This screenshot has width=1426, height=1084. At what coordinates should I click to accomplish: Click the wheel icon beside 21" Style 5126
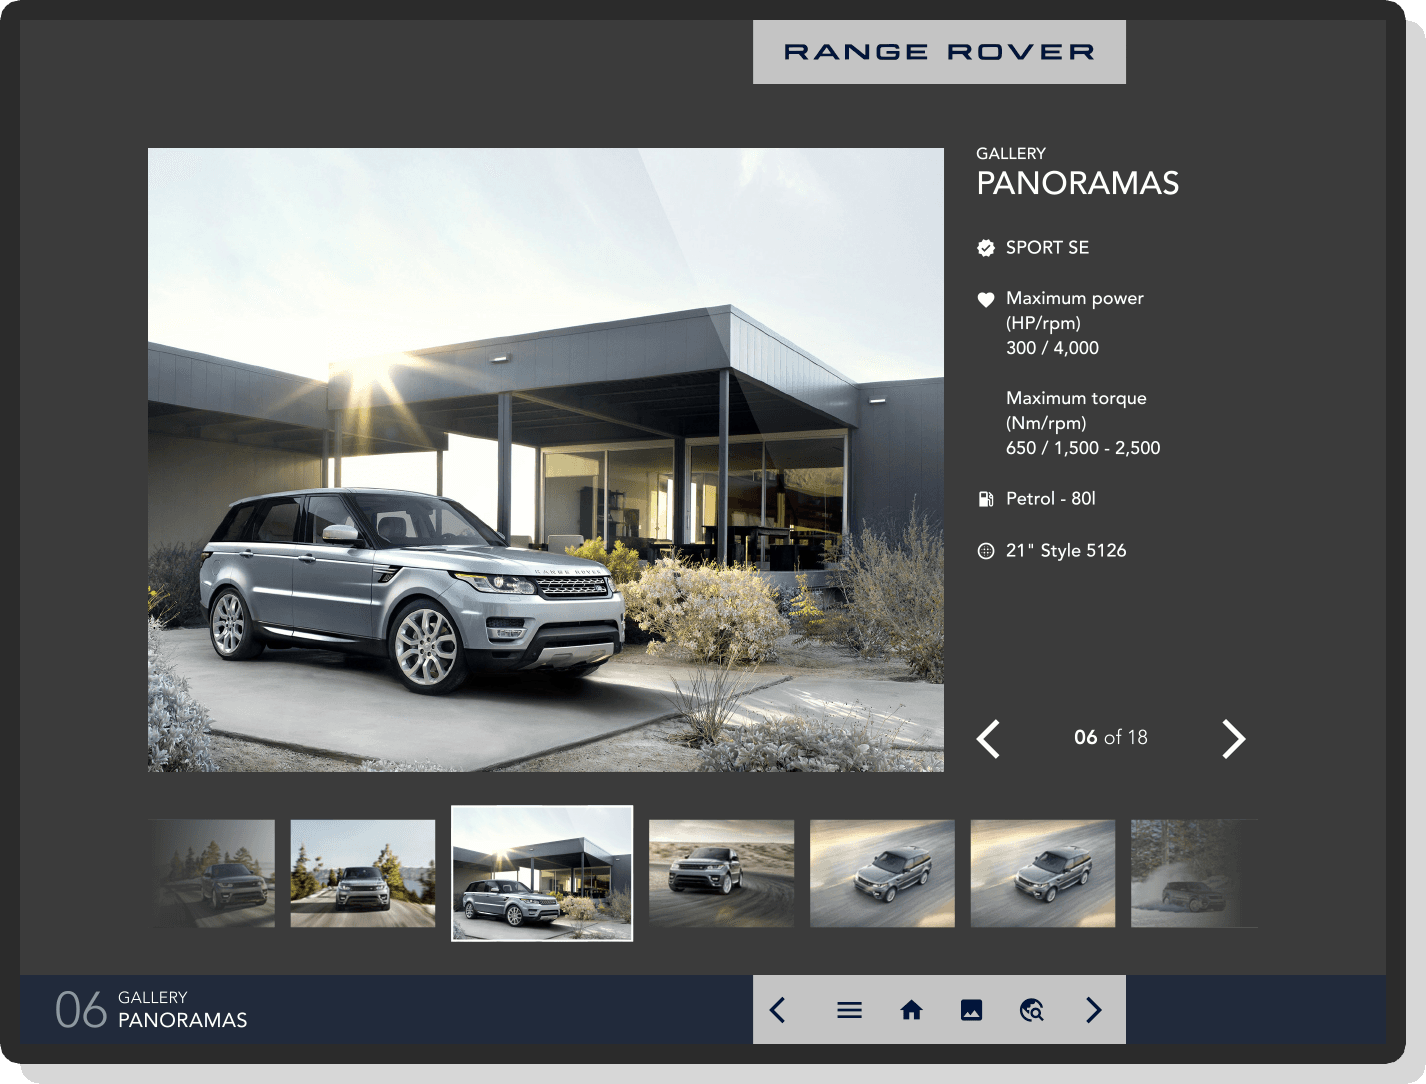pyautogui.click(x=986, y=551)
